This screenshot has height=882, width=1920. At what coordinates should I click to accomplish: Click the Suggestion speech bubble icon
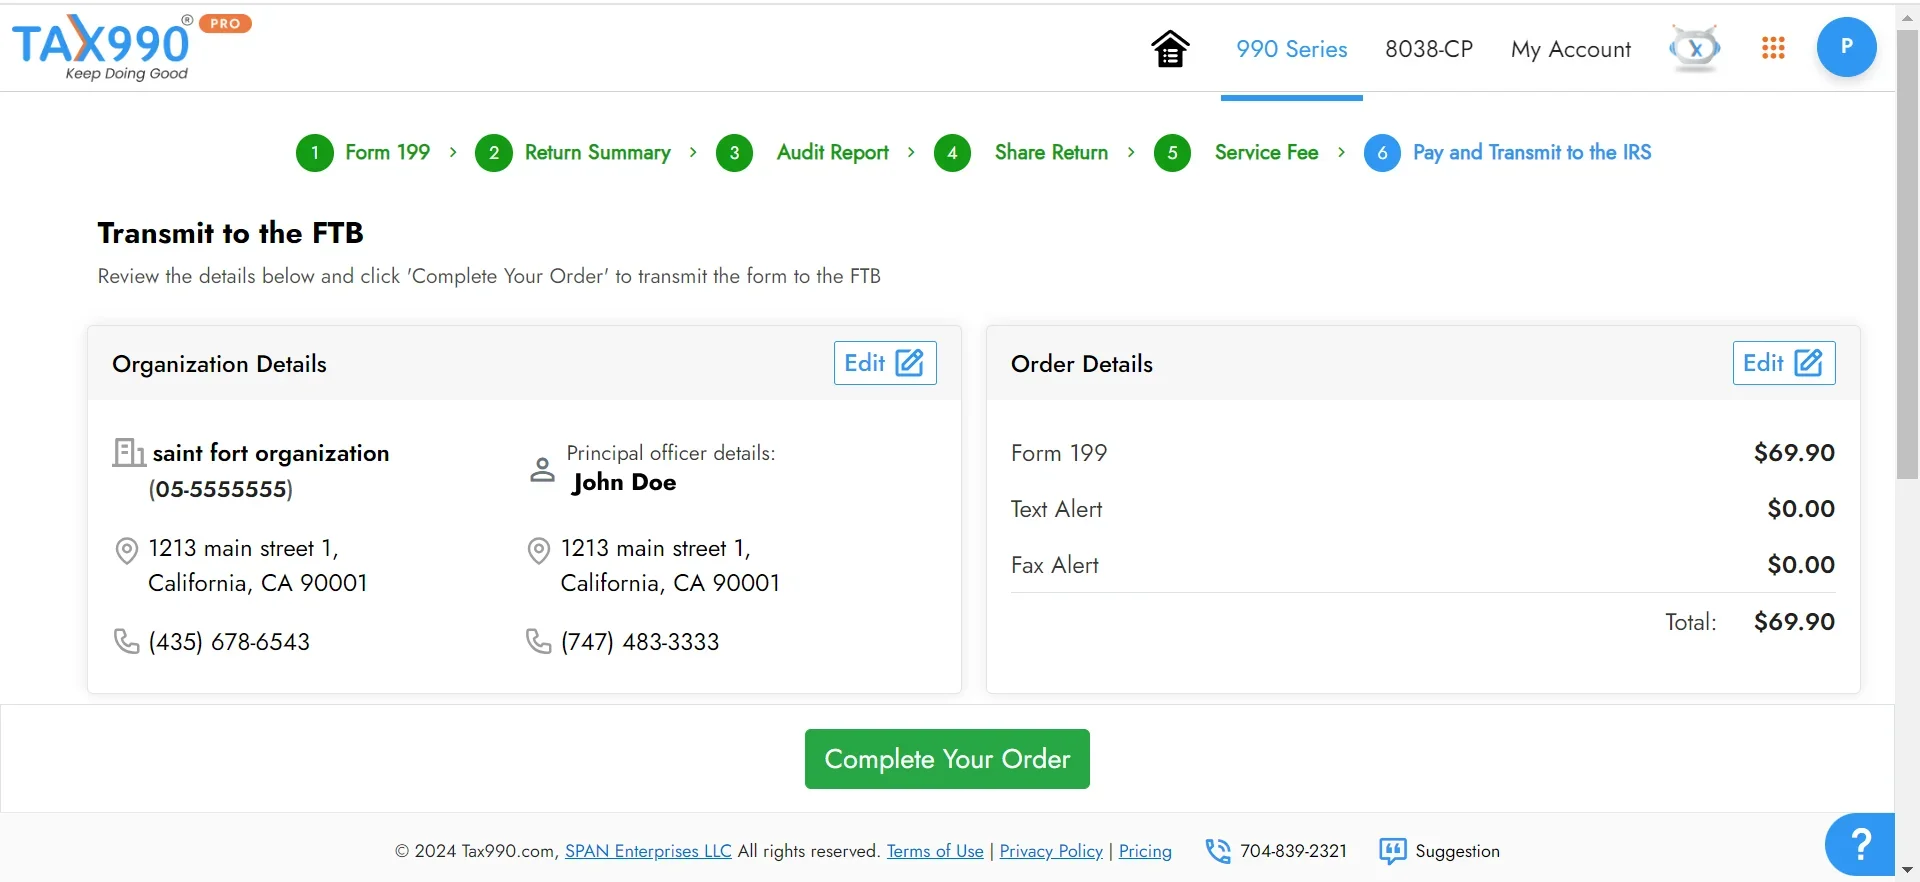point(1392,851)
